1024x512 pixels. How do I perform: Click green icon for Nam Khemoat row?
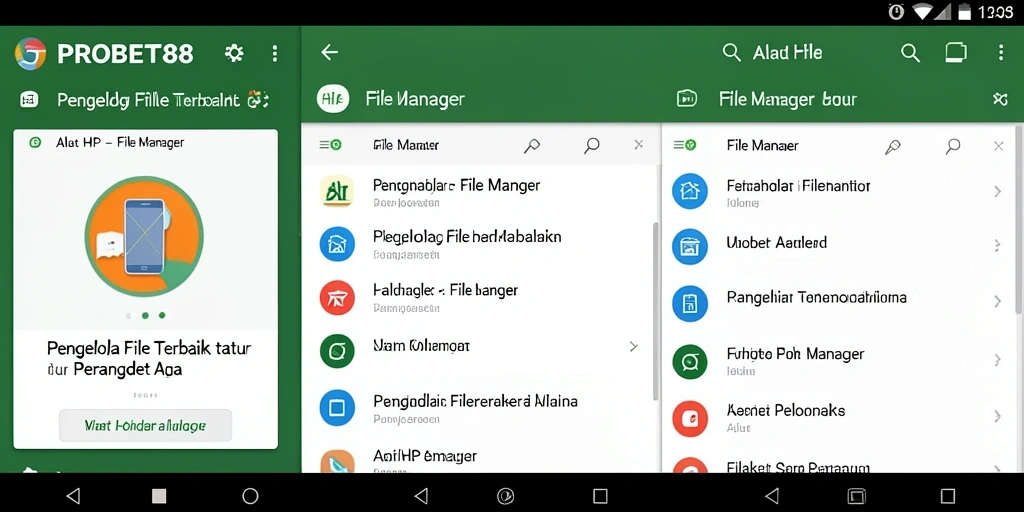[x=337, y=351]
